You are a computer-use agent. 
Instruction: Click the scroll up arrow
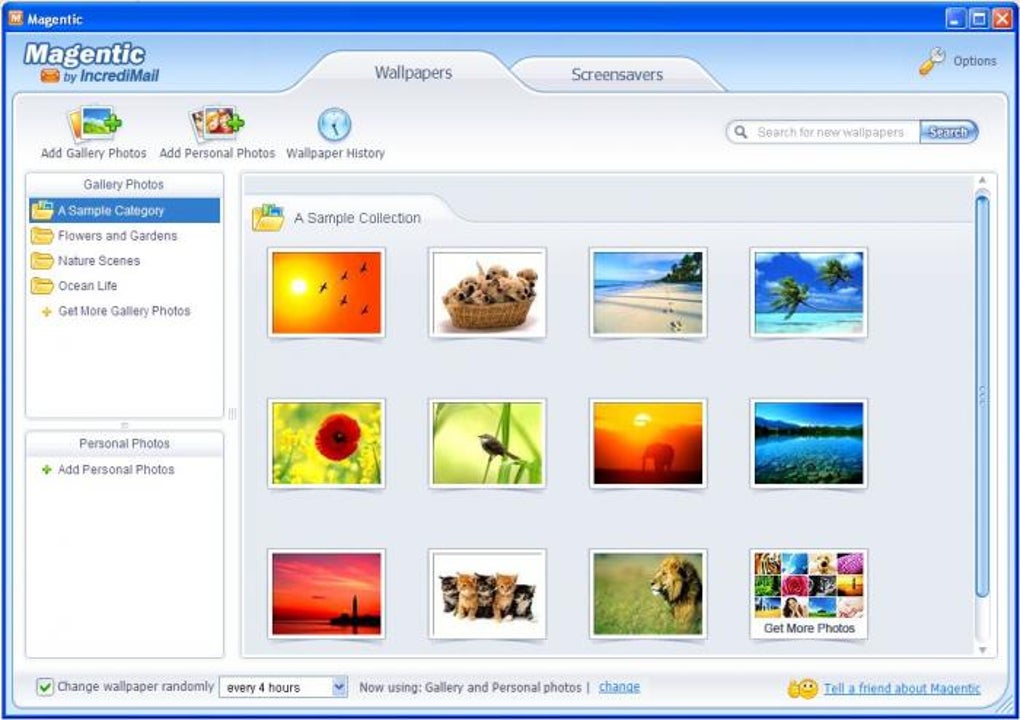982,180
